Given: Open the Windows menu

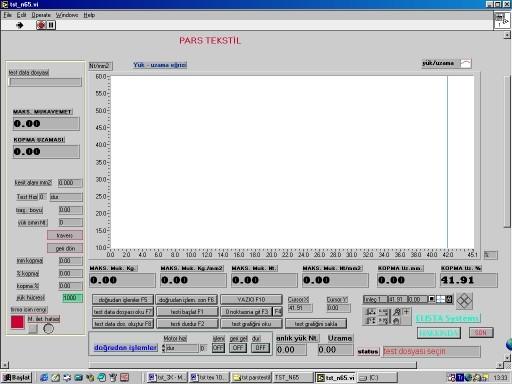Looking at the screenshot, I should click(67, 15).
